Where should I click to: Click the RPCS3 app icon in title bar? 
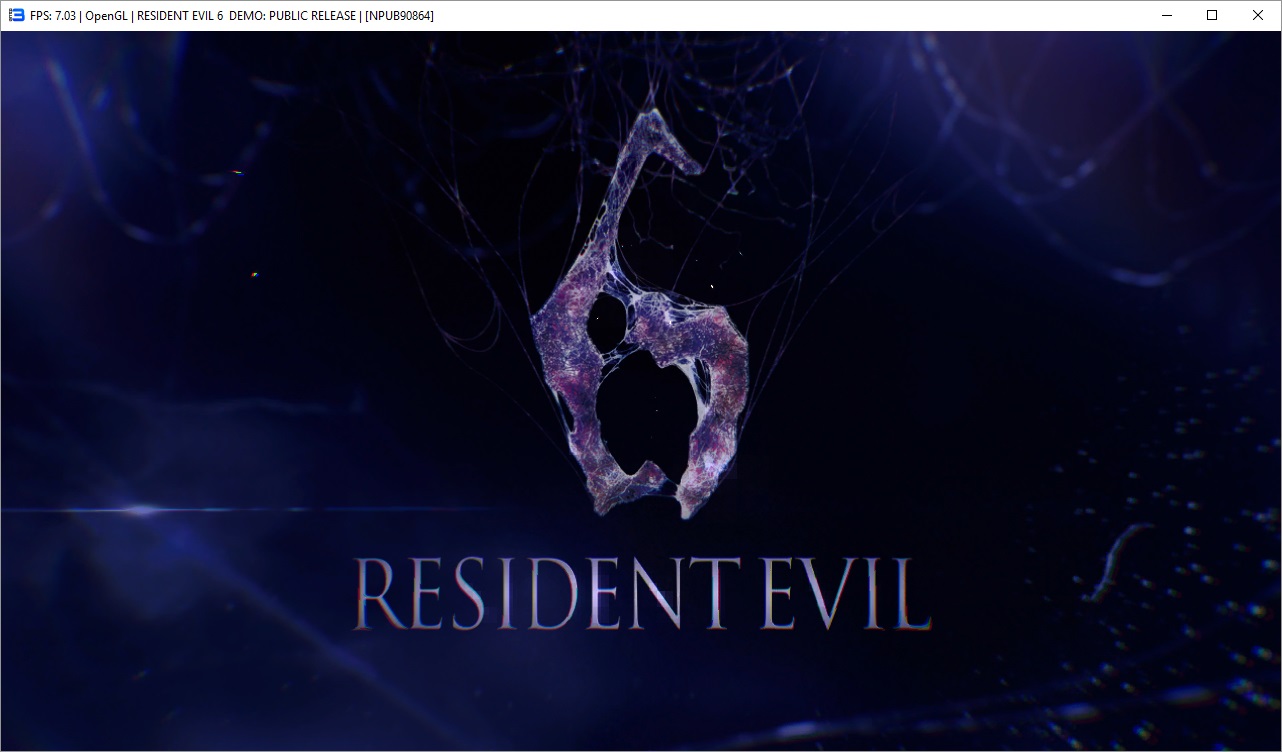click(x=16, y=15)
